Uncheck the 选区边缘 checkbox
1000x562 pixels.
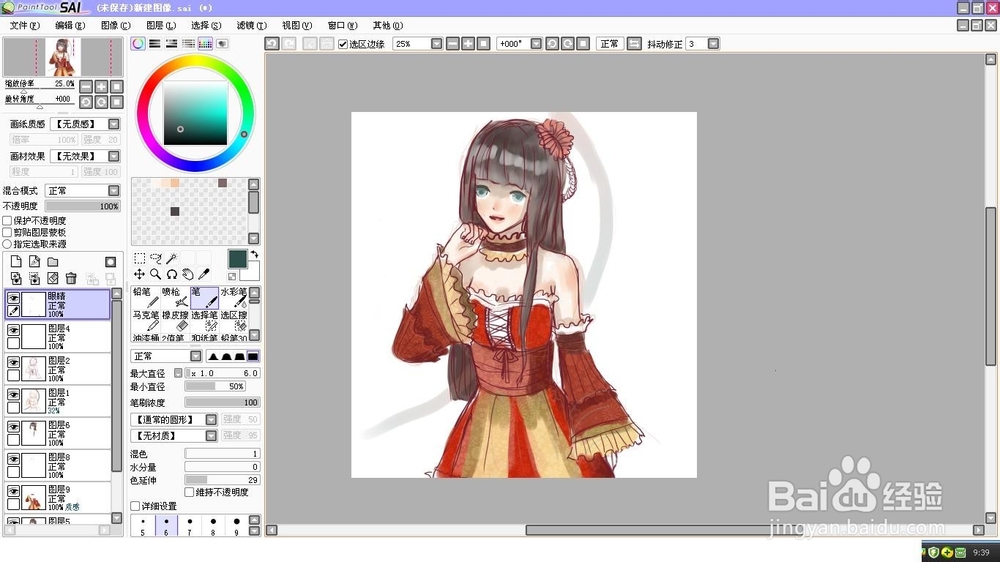click(343, 44)
